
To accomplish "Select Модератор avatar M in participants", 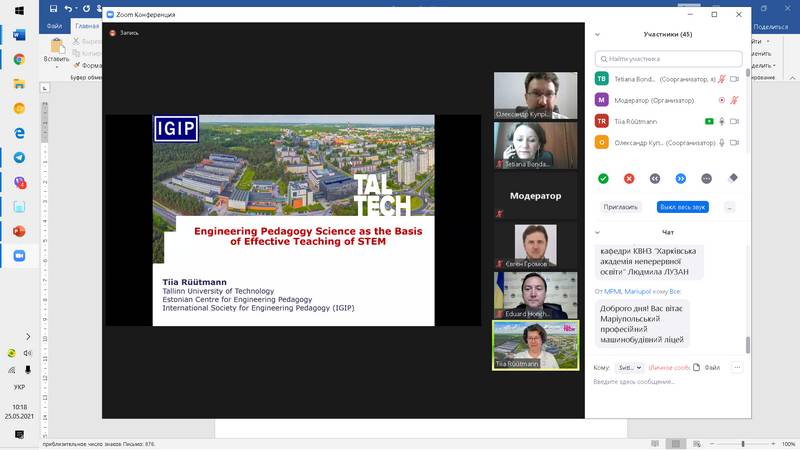I will point(602,100).
